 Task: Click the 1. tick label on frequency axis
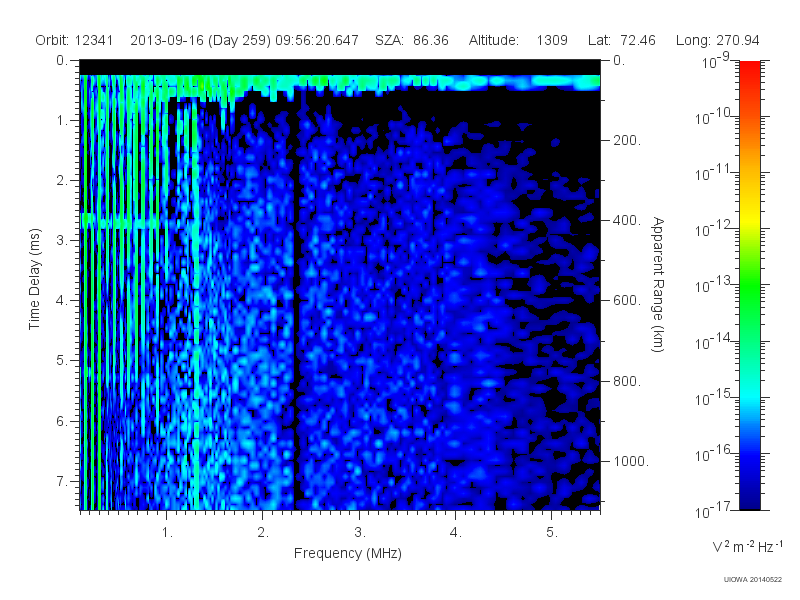(x=167, y=533)
